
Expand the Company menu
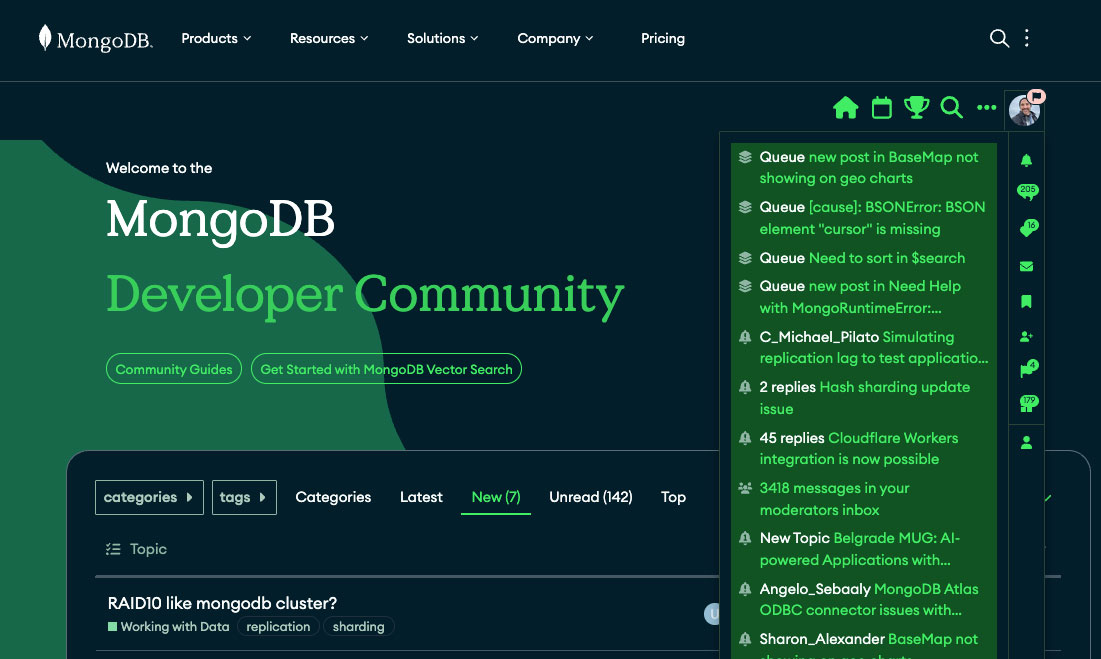click(555, 39)
